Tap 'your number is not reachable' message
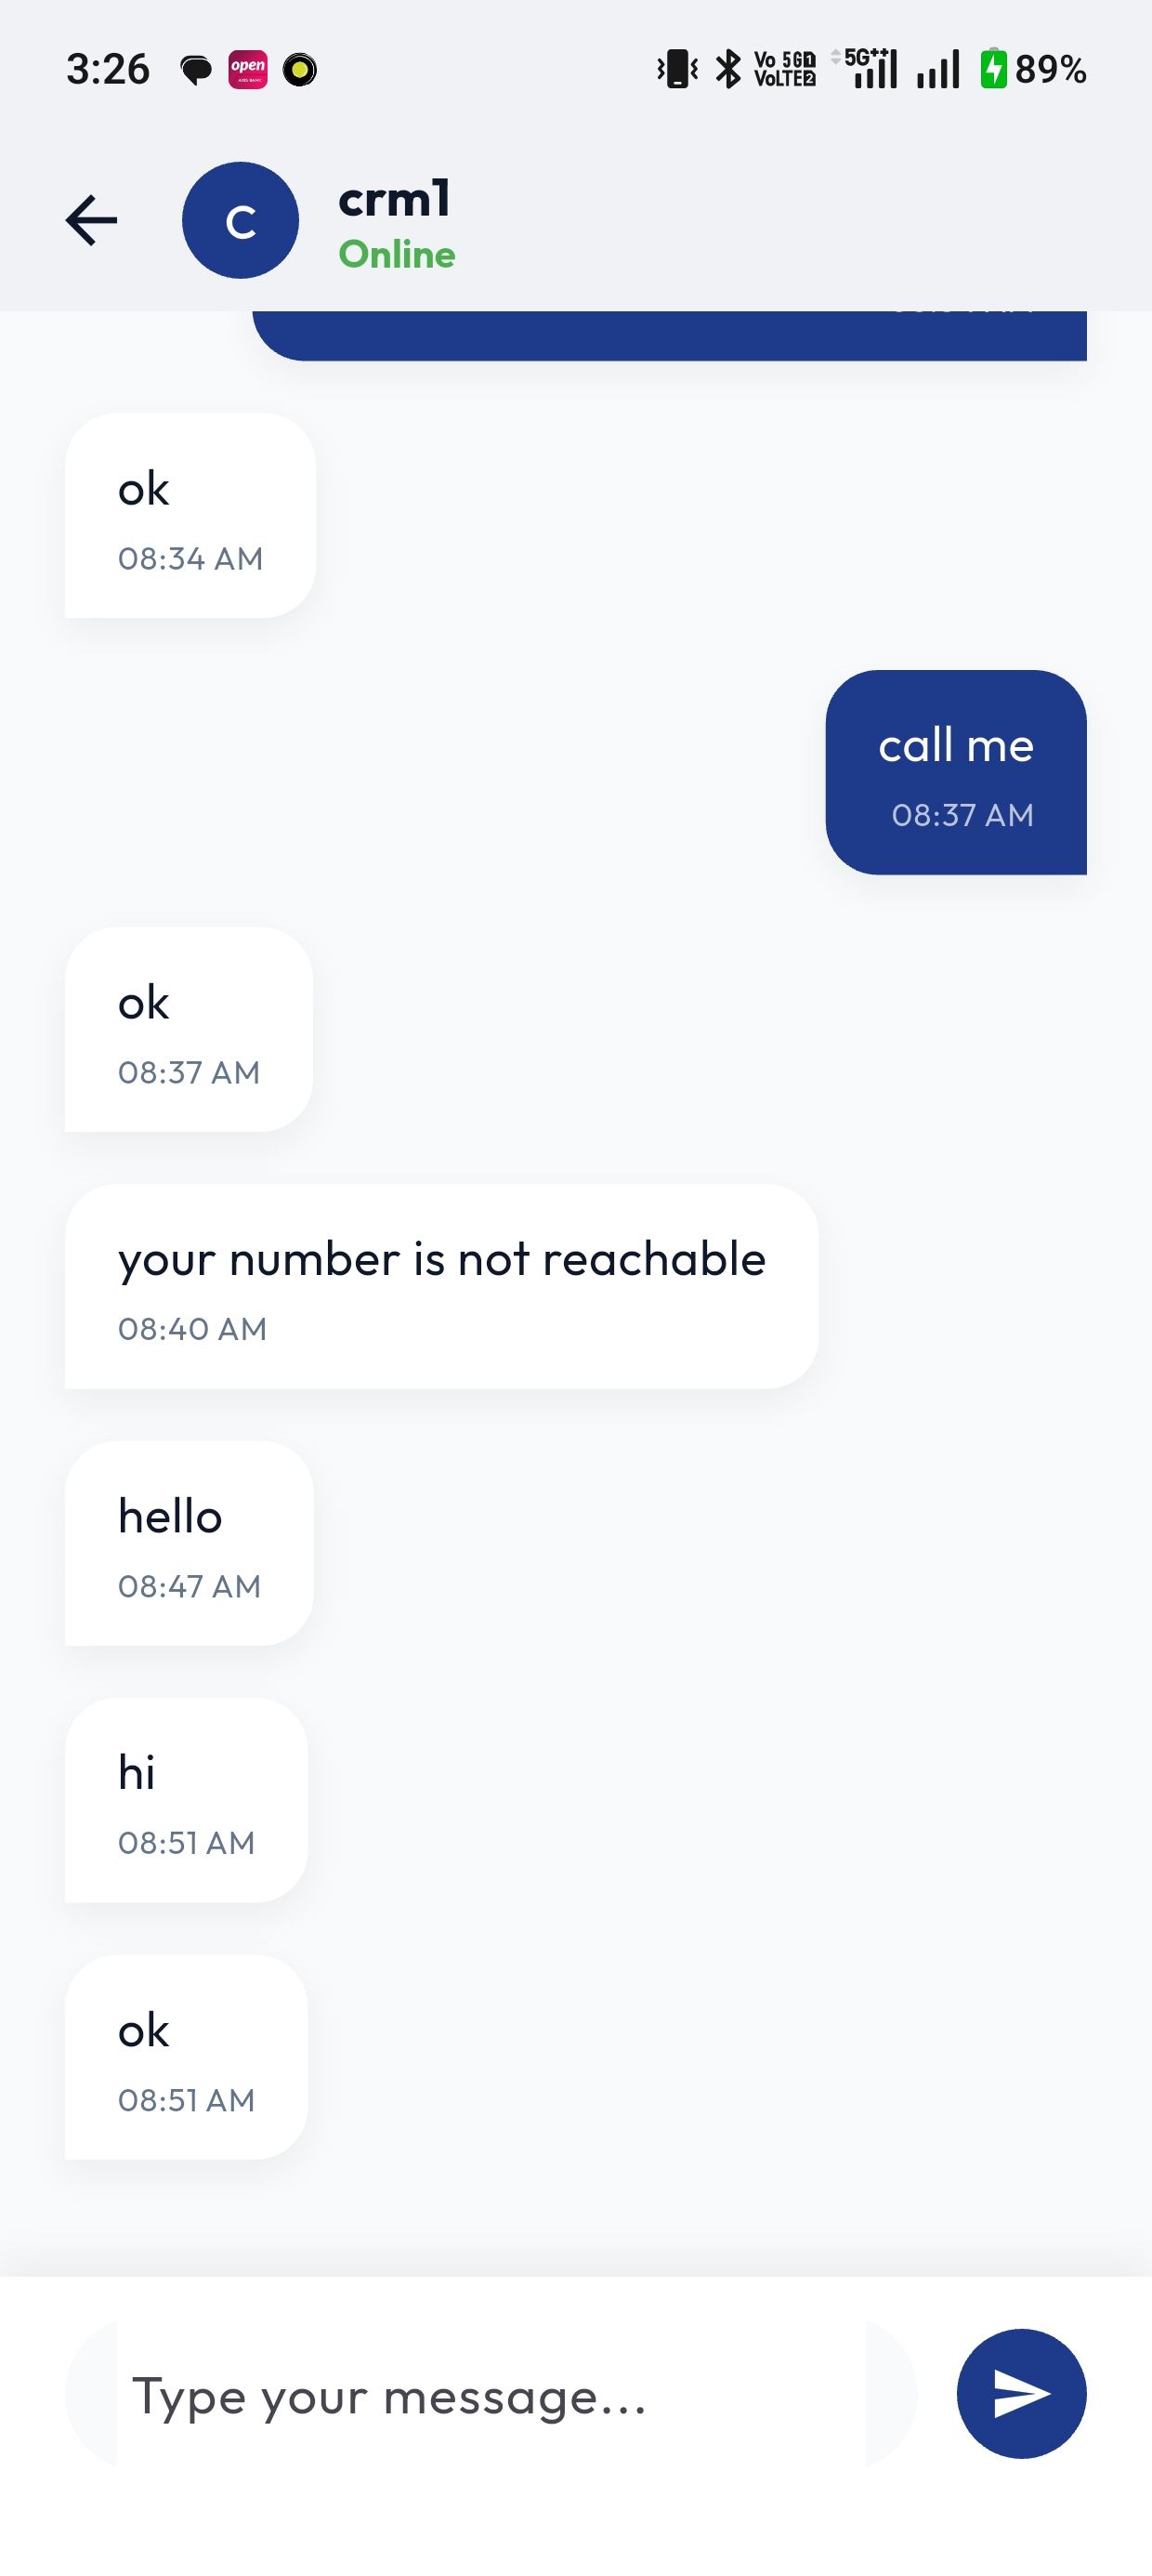This screenshot has height=2576, width=1152. (441, 1286)
